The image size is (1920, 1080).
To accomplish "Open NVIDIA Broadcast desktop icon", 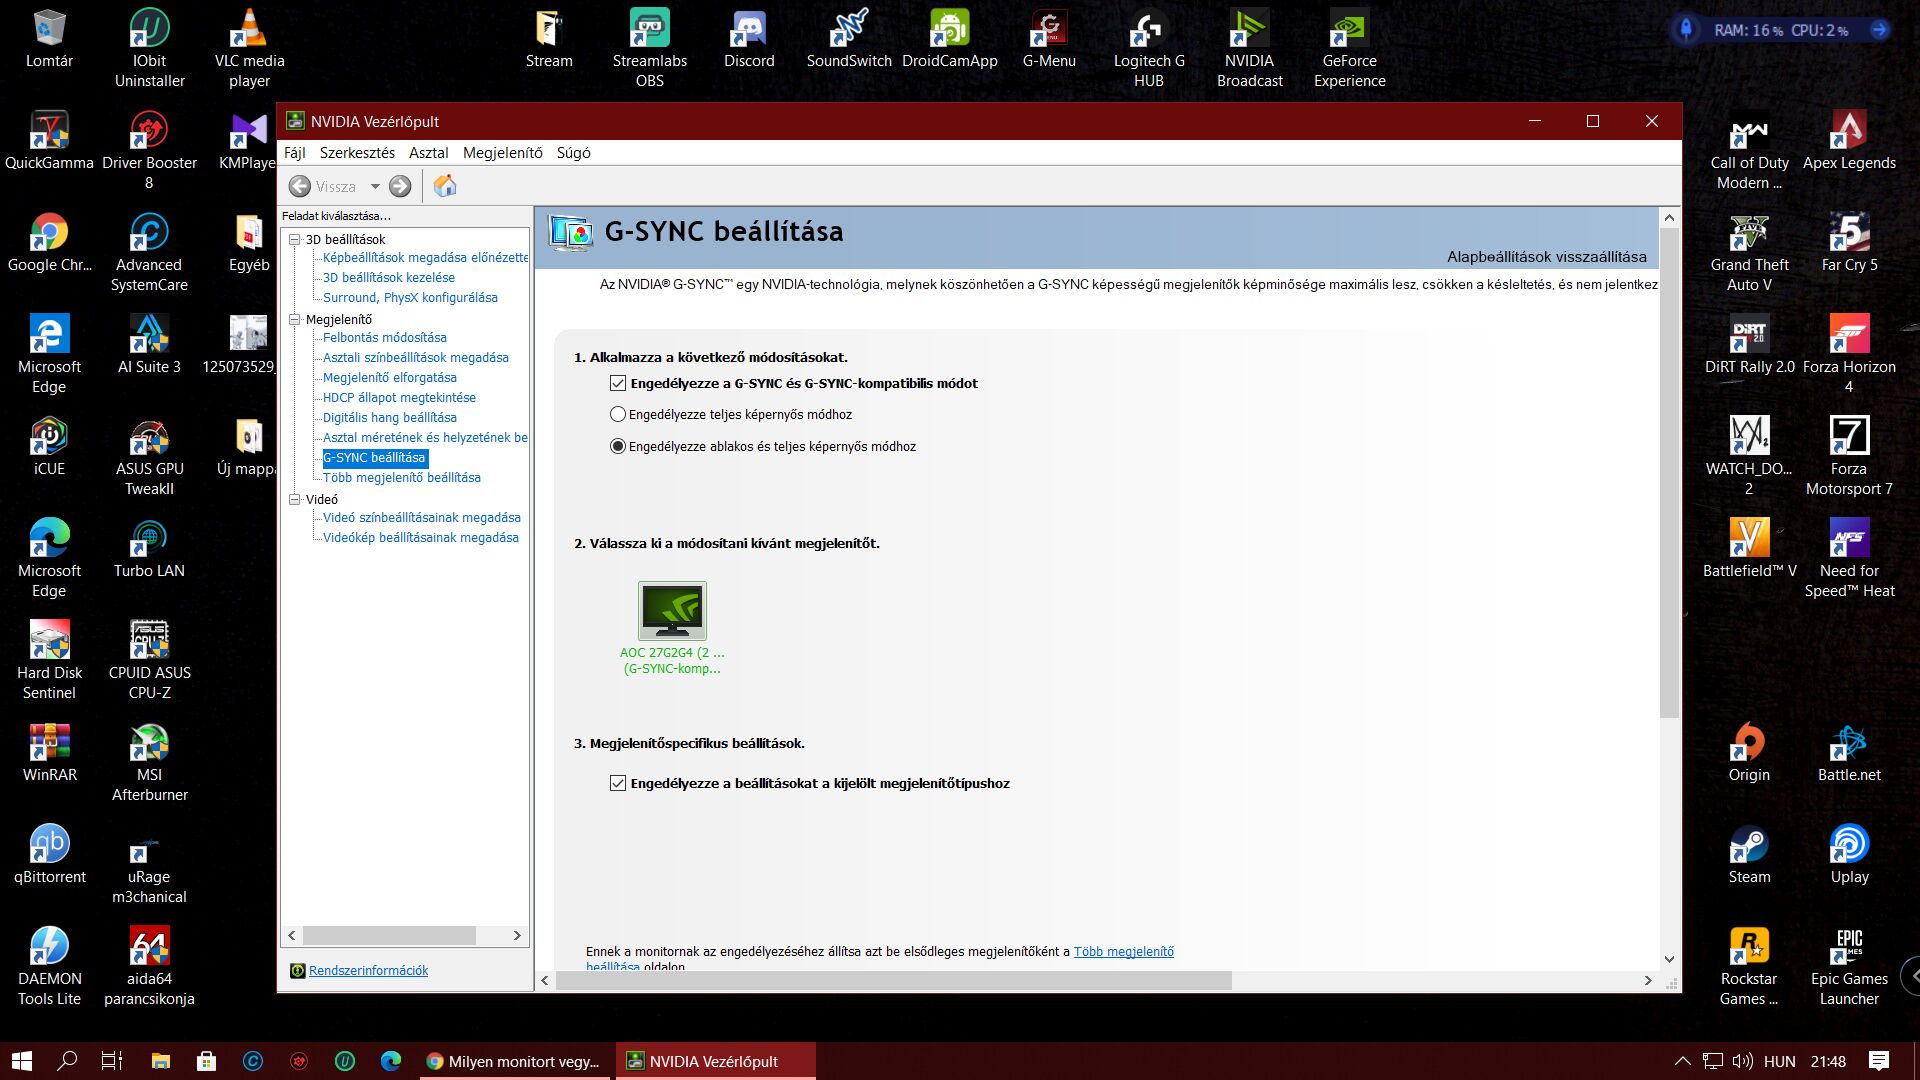I will click(x=1249, y=48).
